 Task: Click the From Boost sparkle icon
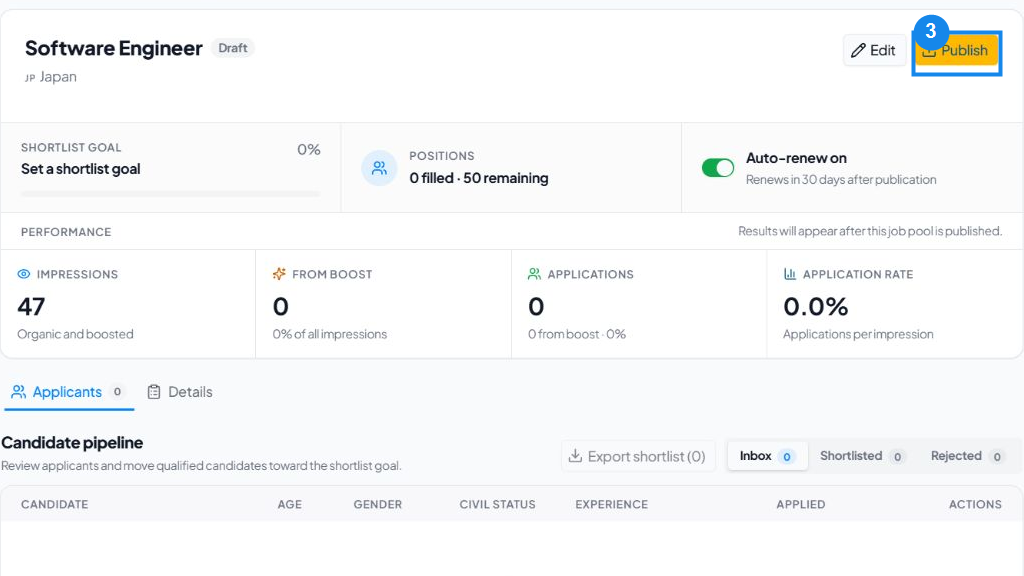(280, 274)
